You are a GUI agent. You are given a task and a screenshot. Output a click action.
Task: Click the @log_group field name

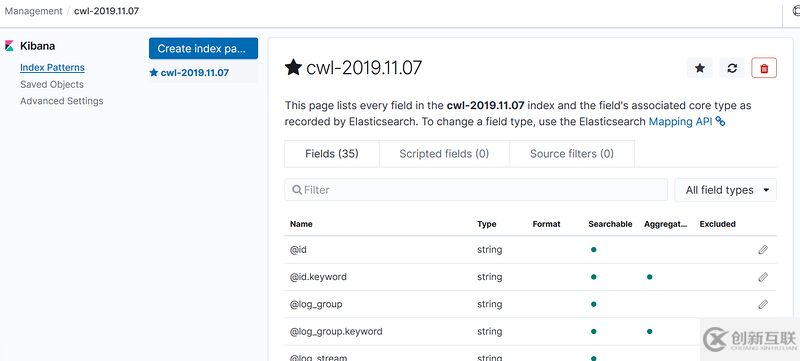[316, 304]
